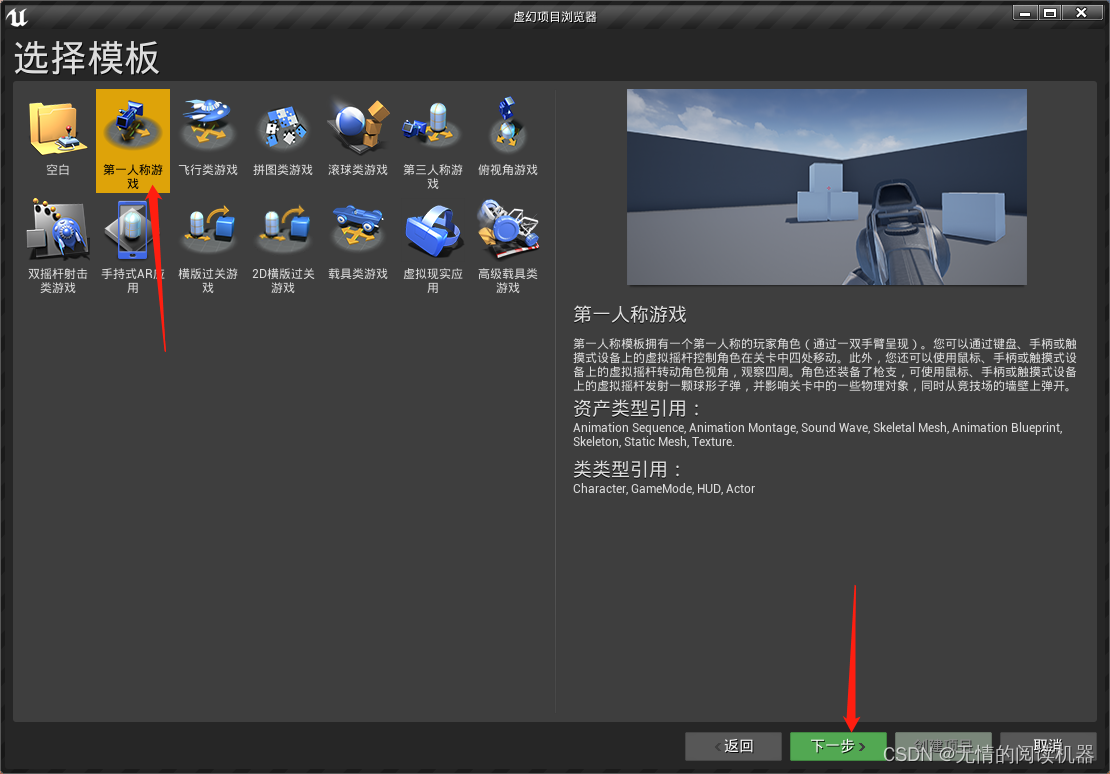This screenshot has width=1110, height=774.
Task: Click the 'Skeleton, Static Mesh, Texture.' text
Action: (654, 442)
